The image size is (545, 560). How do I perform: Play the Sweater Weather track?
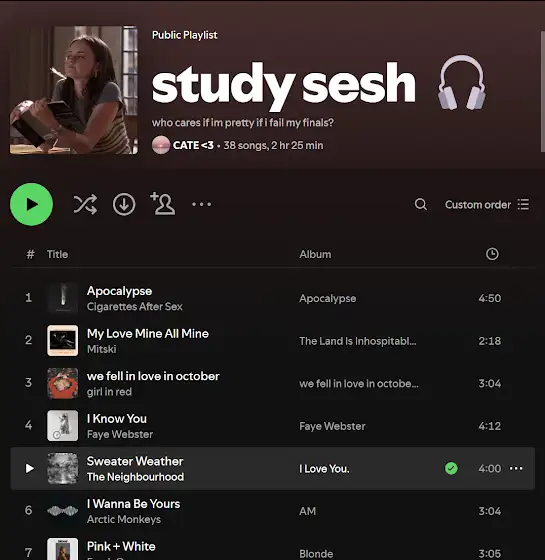point(30,468)
